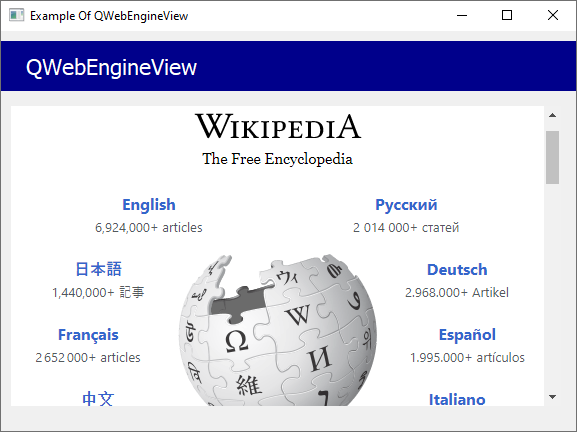Open the Español Wikipedia link
This screenshot has height=432, width=577.
click(x=467, y=335)
